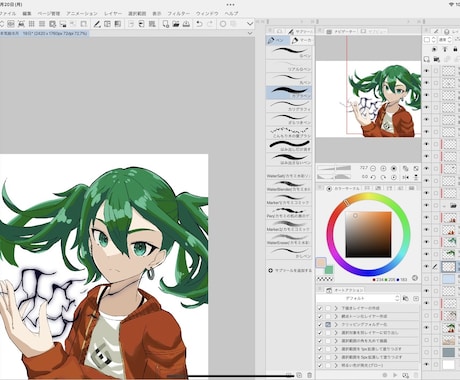
Task: Open the アニメーション menu
Action: click(82, 14)
